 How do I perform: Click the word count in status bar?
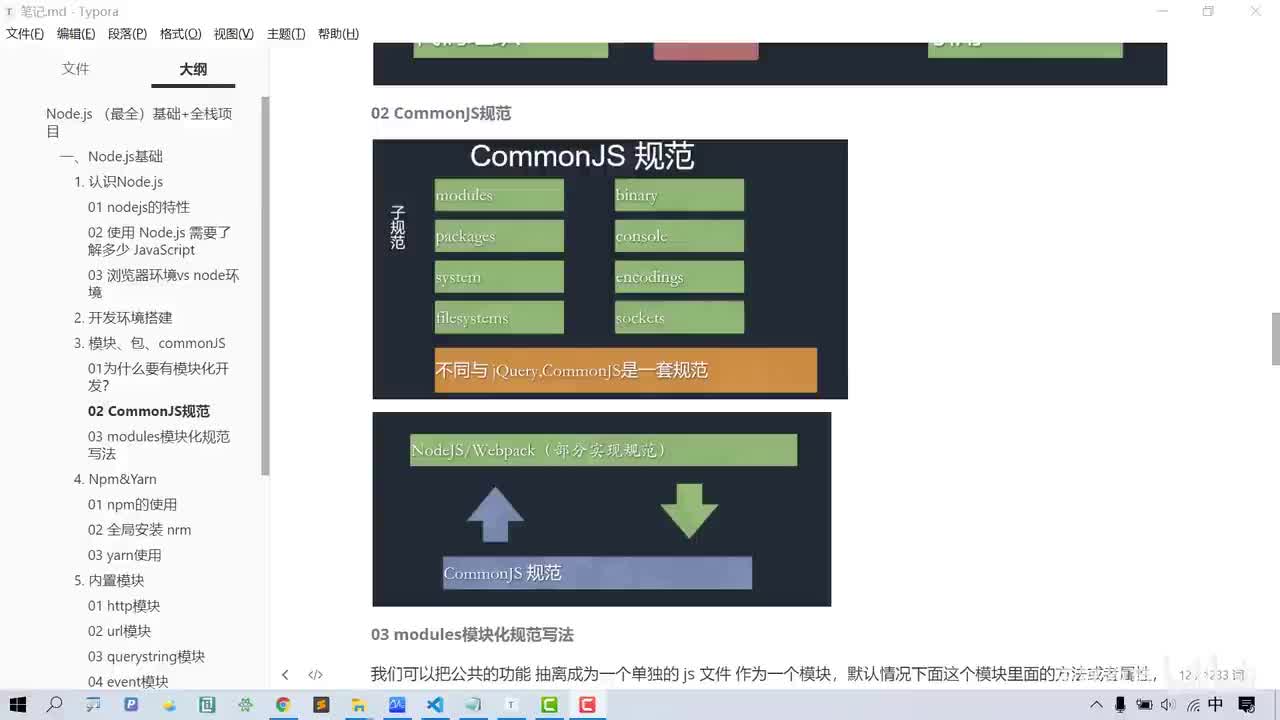(1212, 675)
